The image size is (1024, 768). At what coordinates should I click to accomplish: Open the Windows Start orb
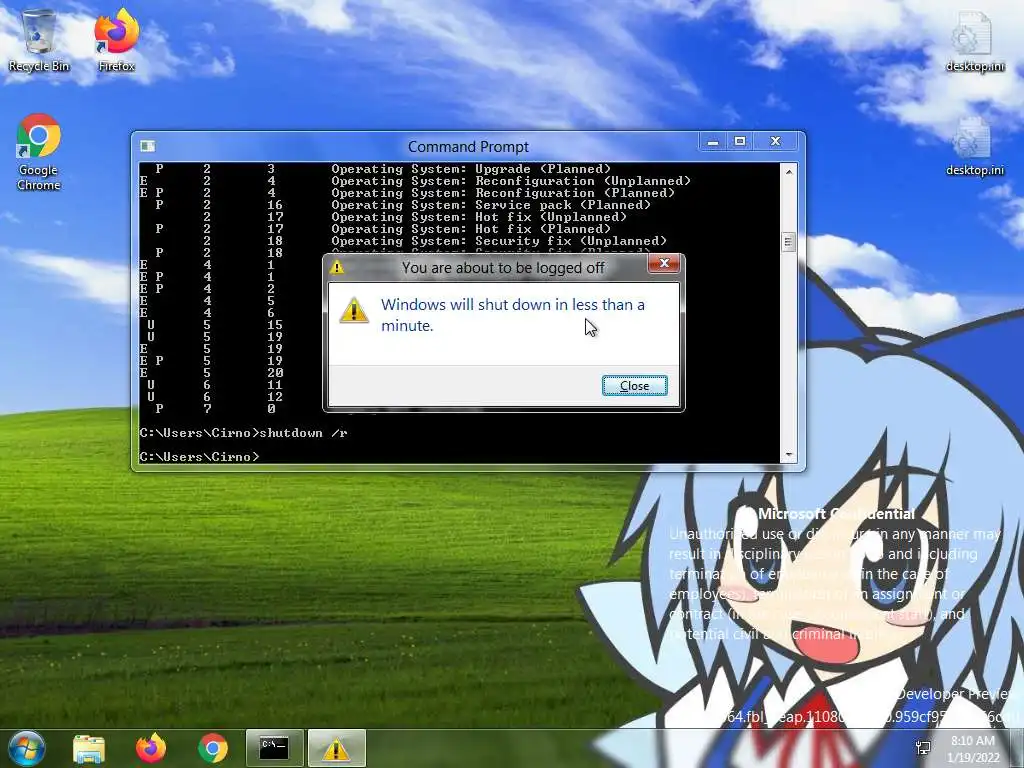coord(25,748)
